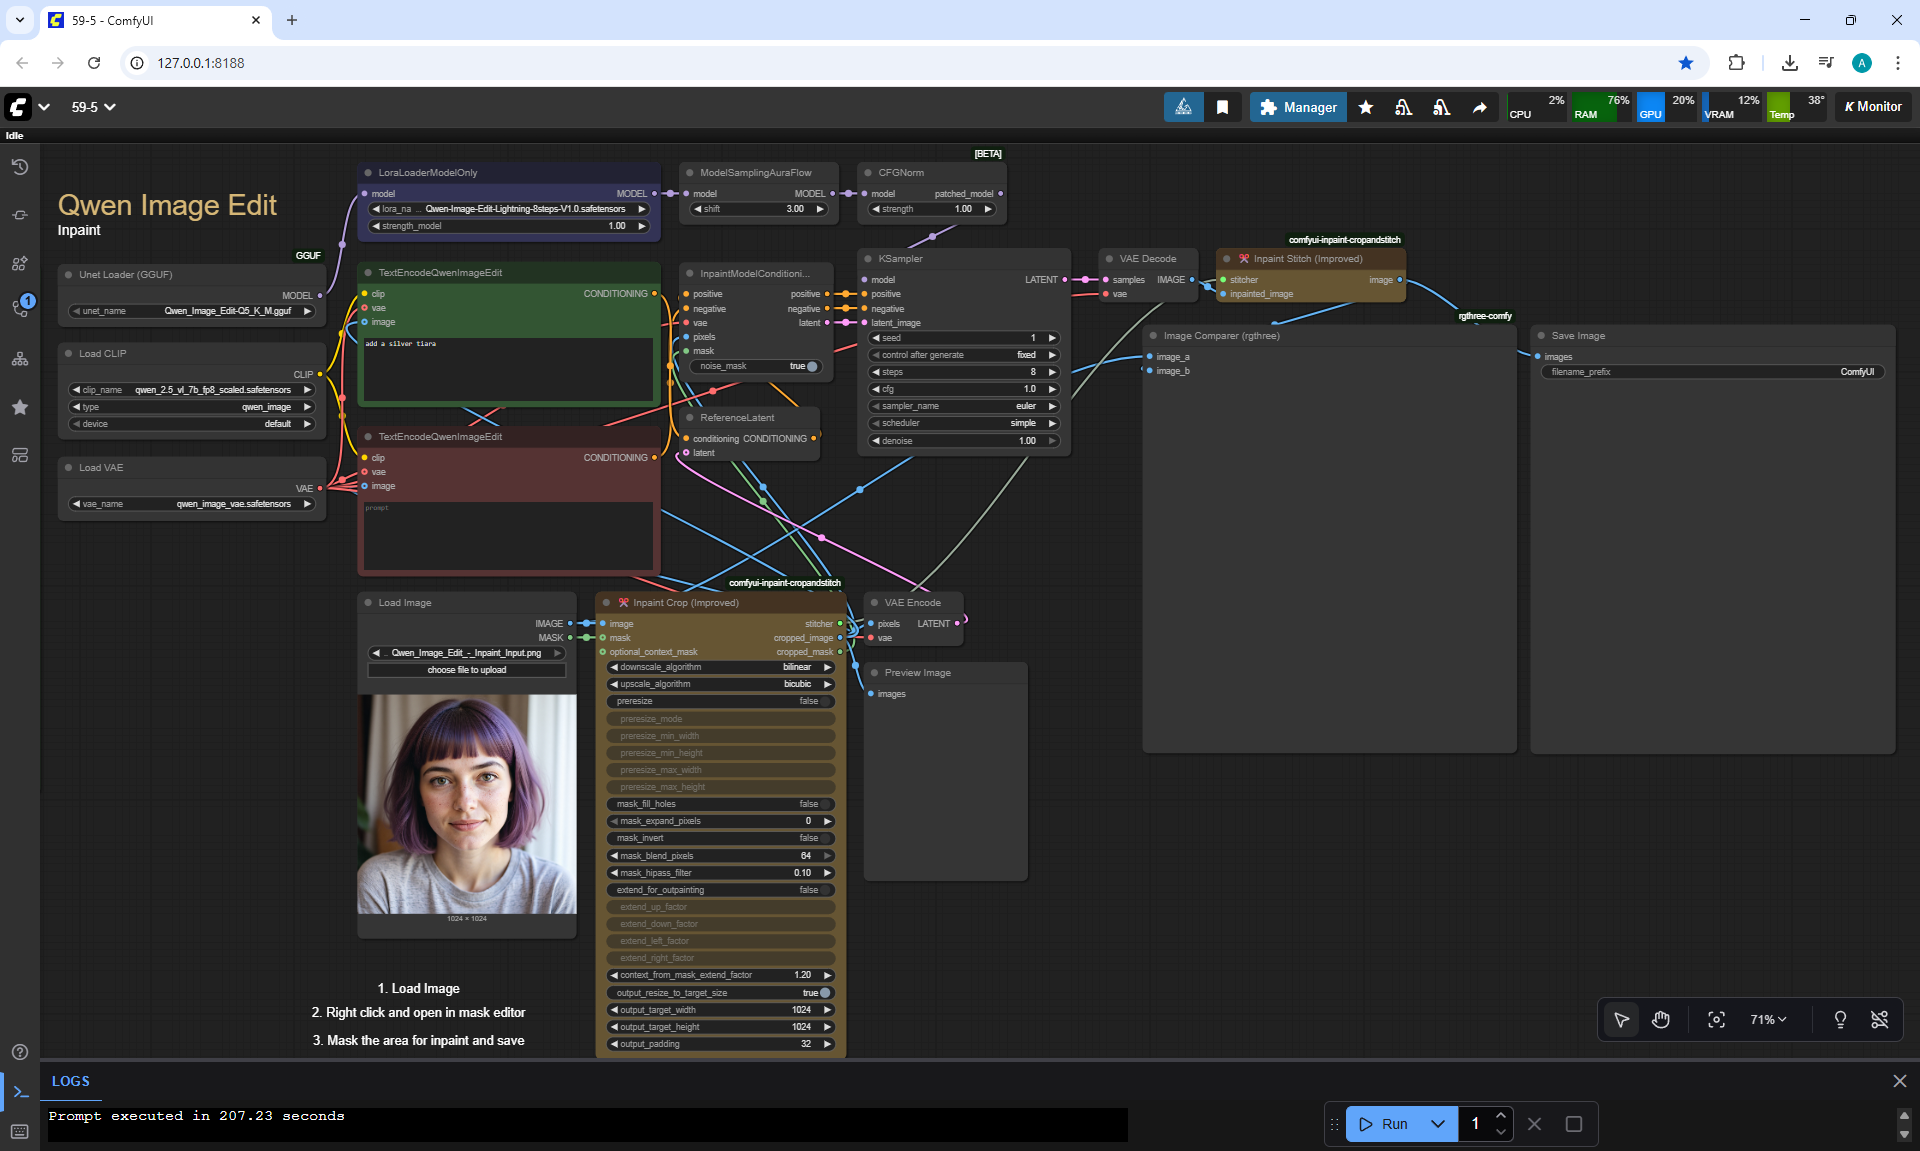
Task: Toggle noise_mask in InpaintModelConditioning node
Action: pyautogui.click(x=811, y=366)
